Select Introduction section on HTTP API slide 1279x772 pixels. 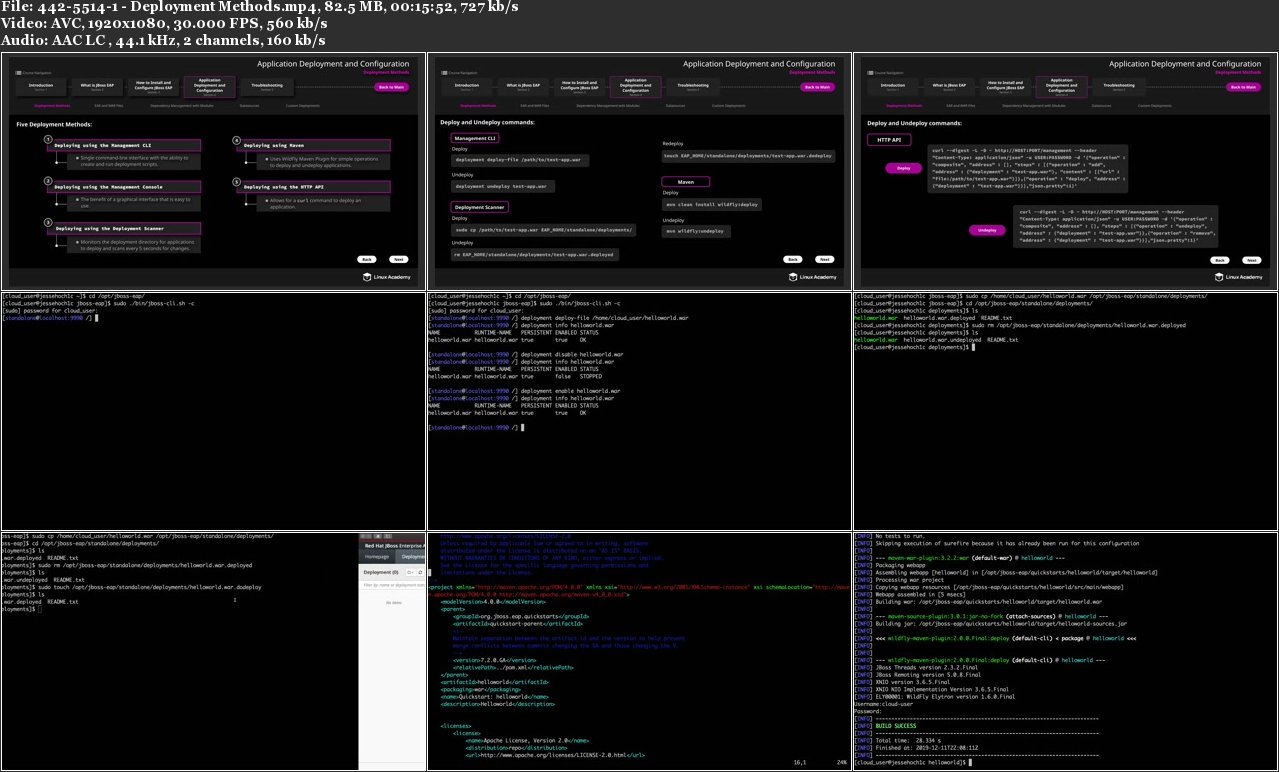pos(893,87)
